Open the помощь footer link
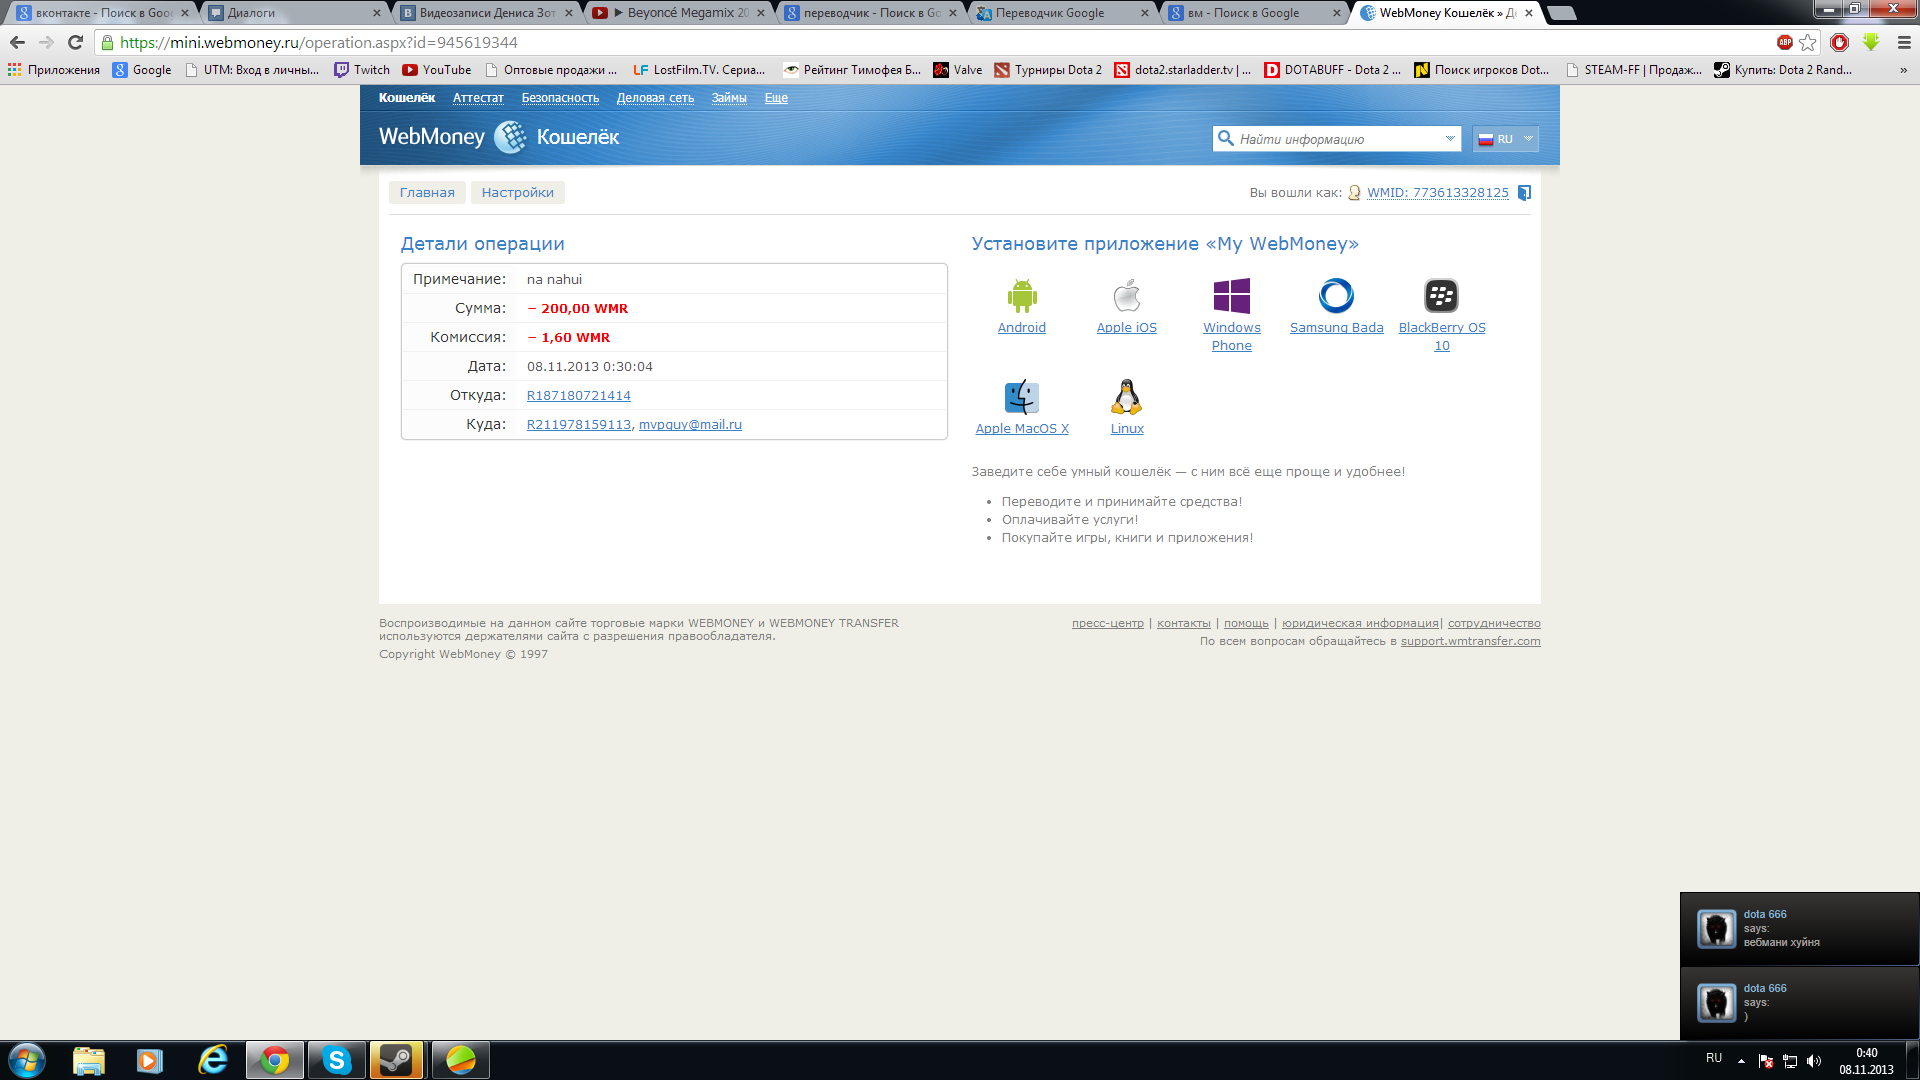Image resolution: width=1920 pixels, height=1080 pixels. pyautogui.click(x=1246, y=623)
